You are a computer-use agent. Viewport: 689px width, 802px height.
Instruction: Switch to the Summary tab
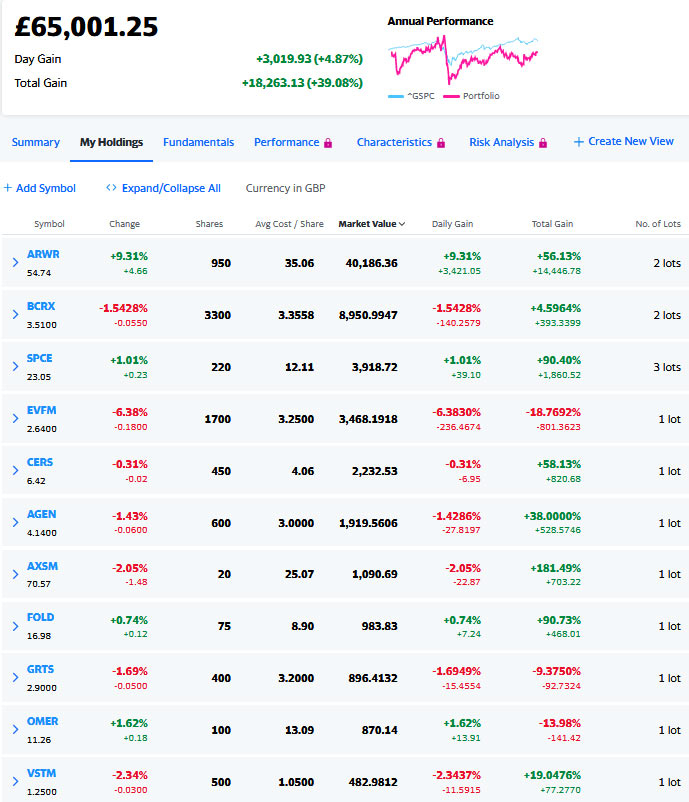tap(36, 142)
